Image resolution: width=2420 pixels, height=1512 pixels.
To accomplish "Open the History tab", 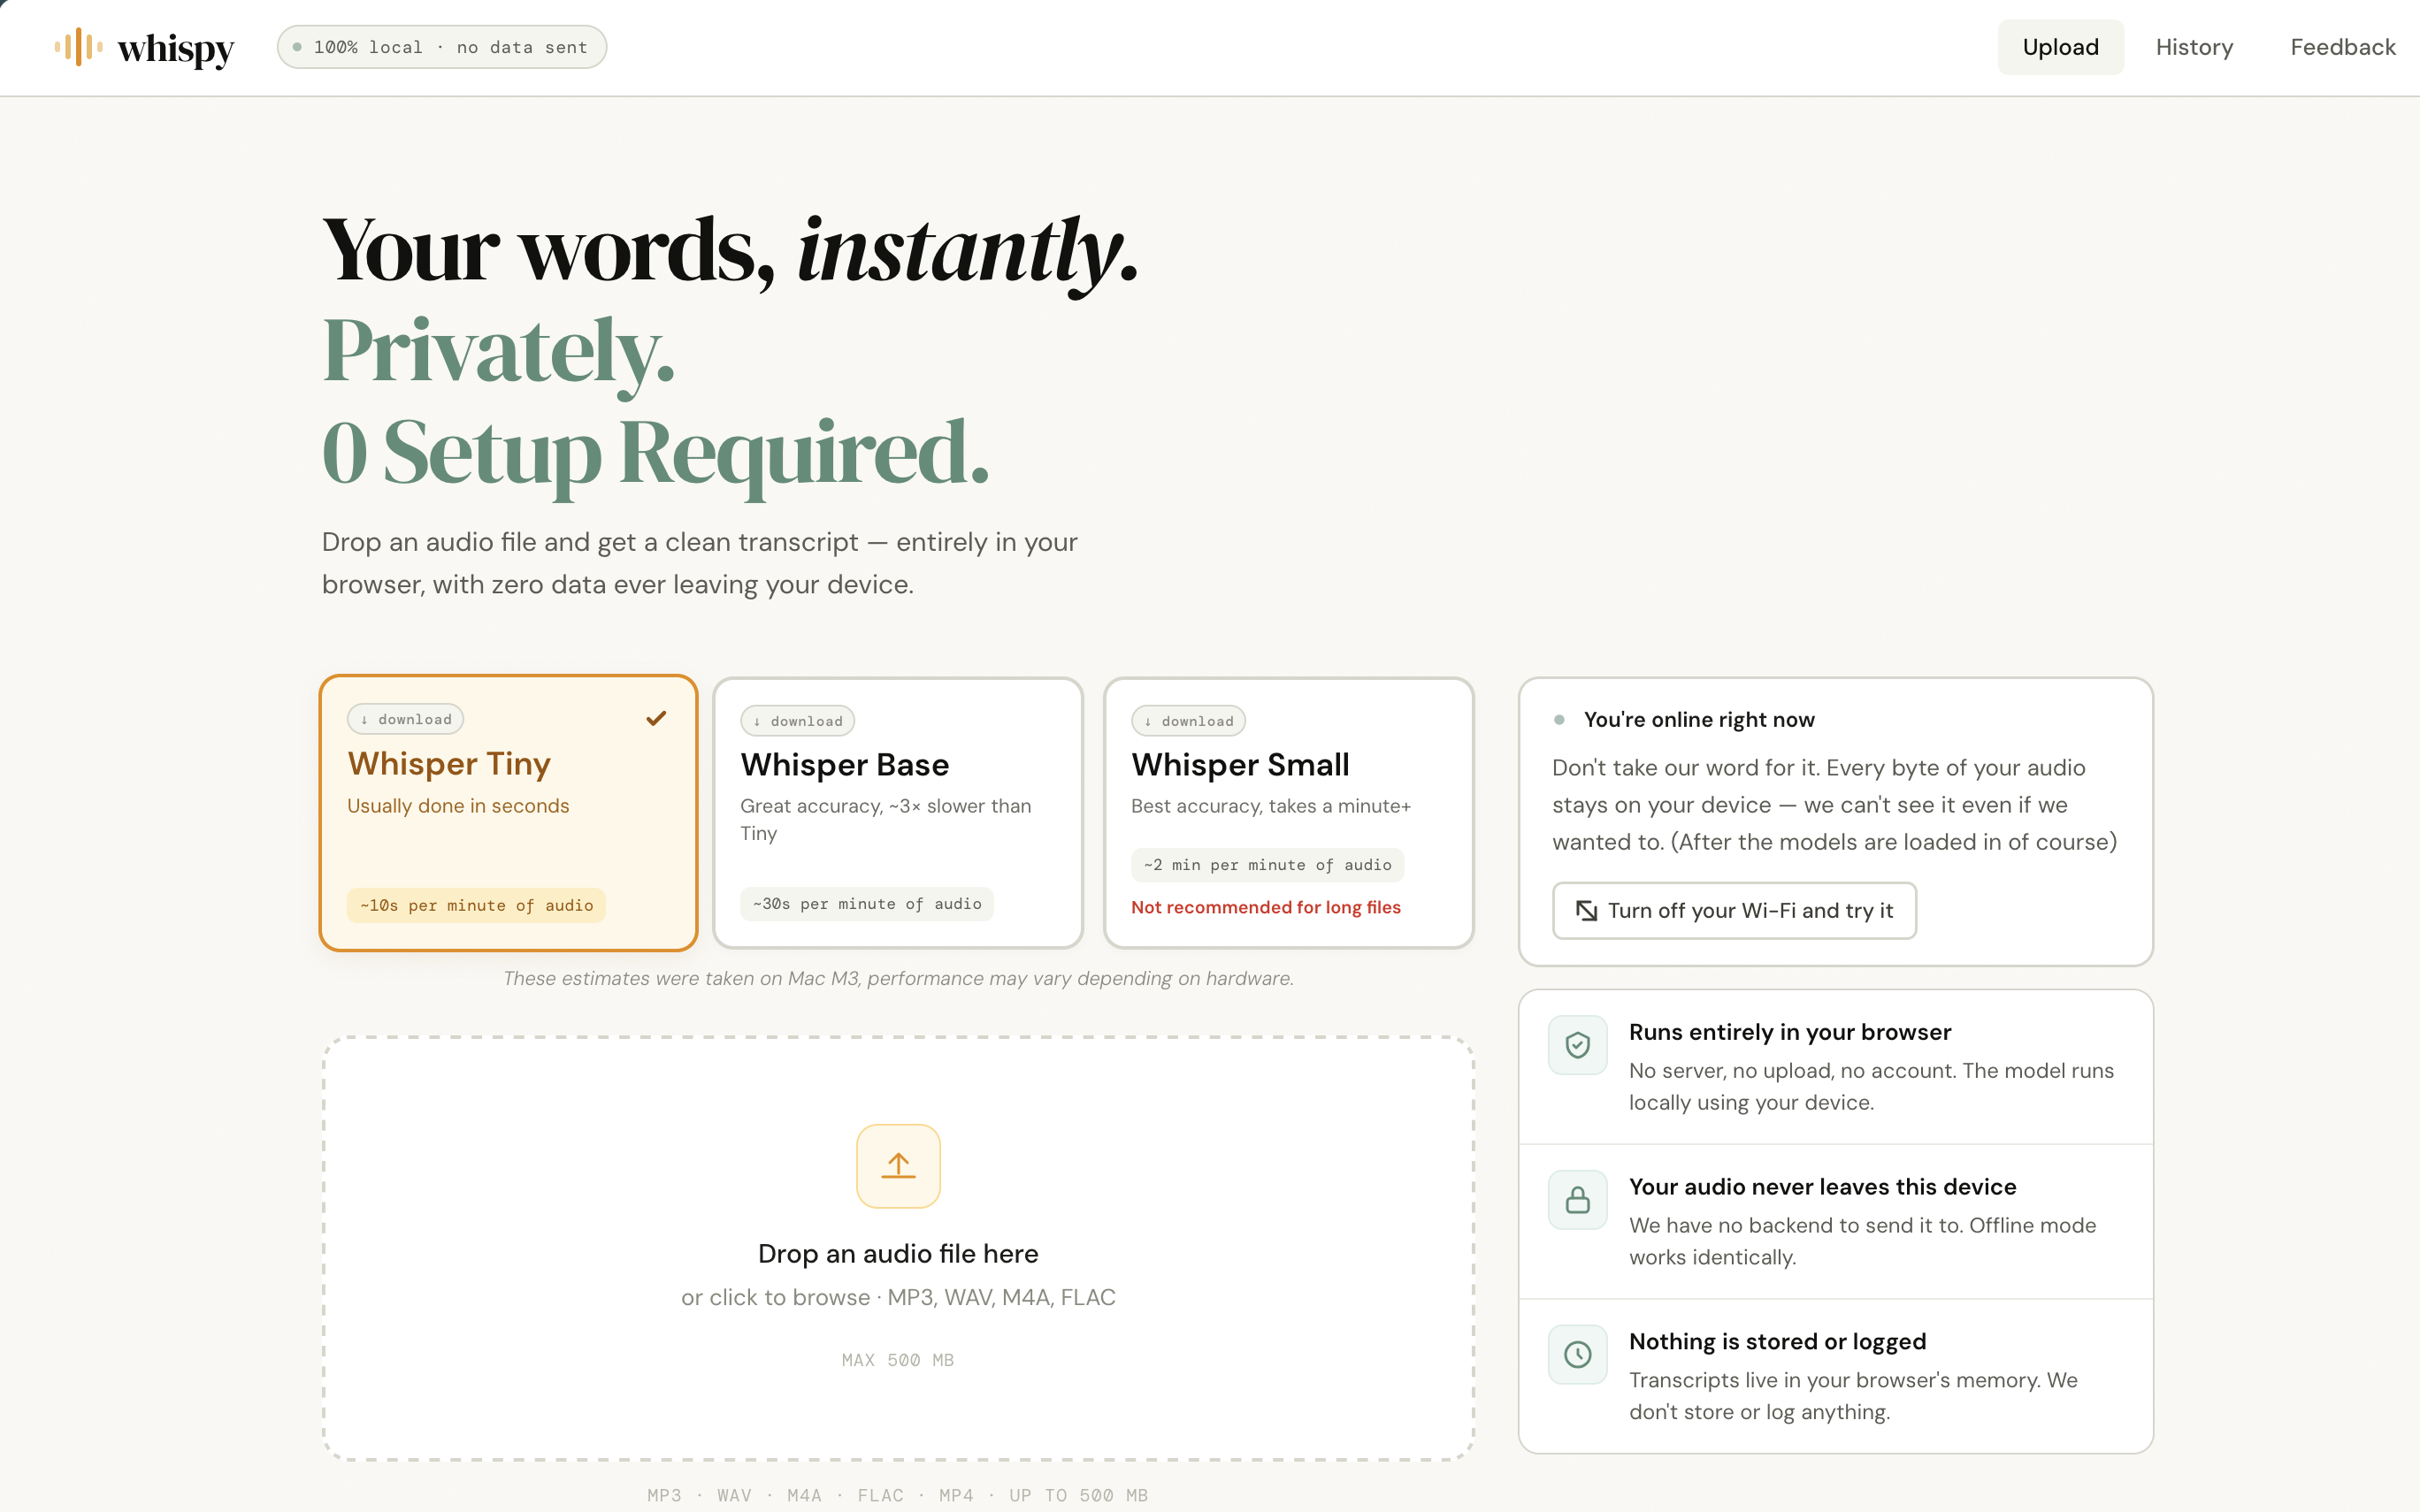I will coord(2194,47).
